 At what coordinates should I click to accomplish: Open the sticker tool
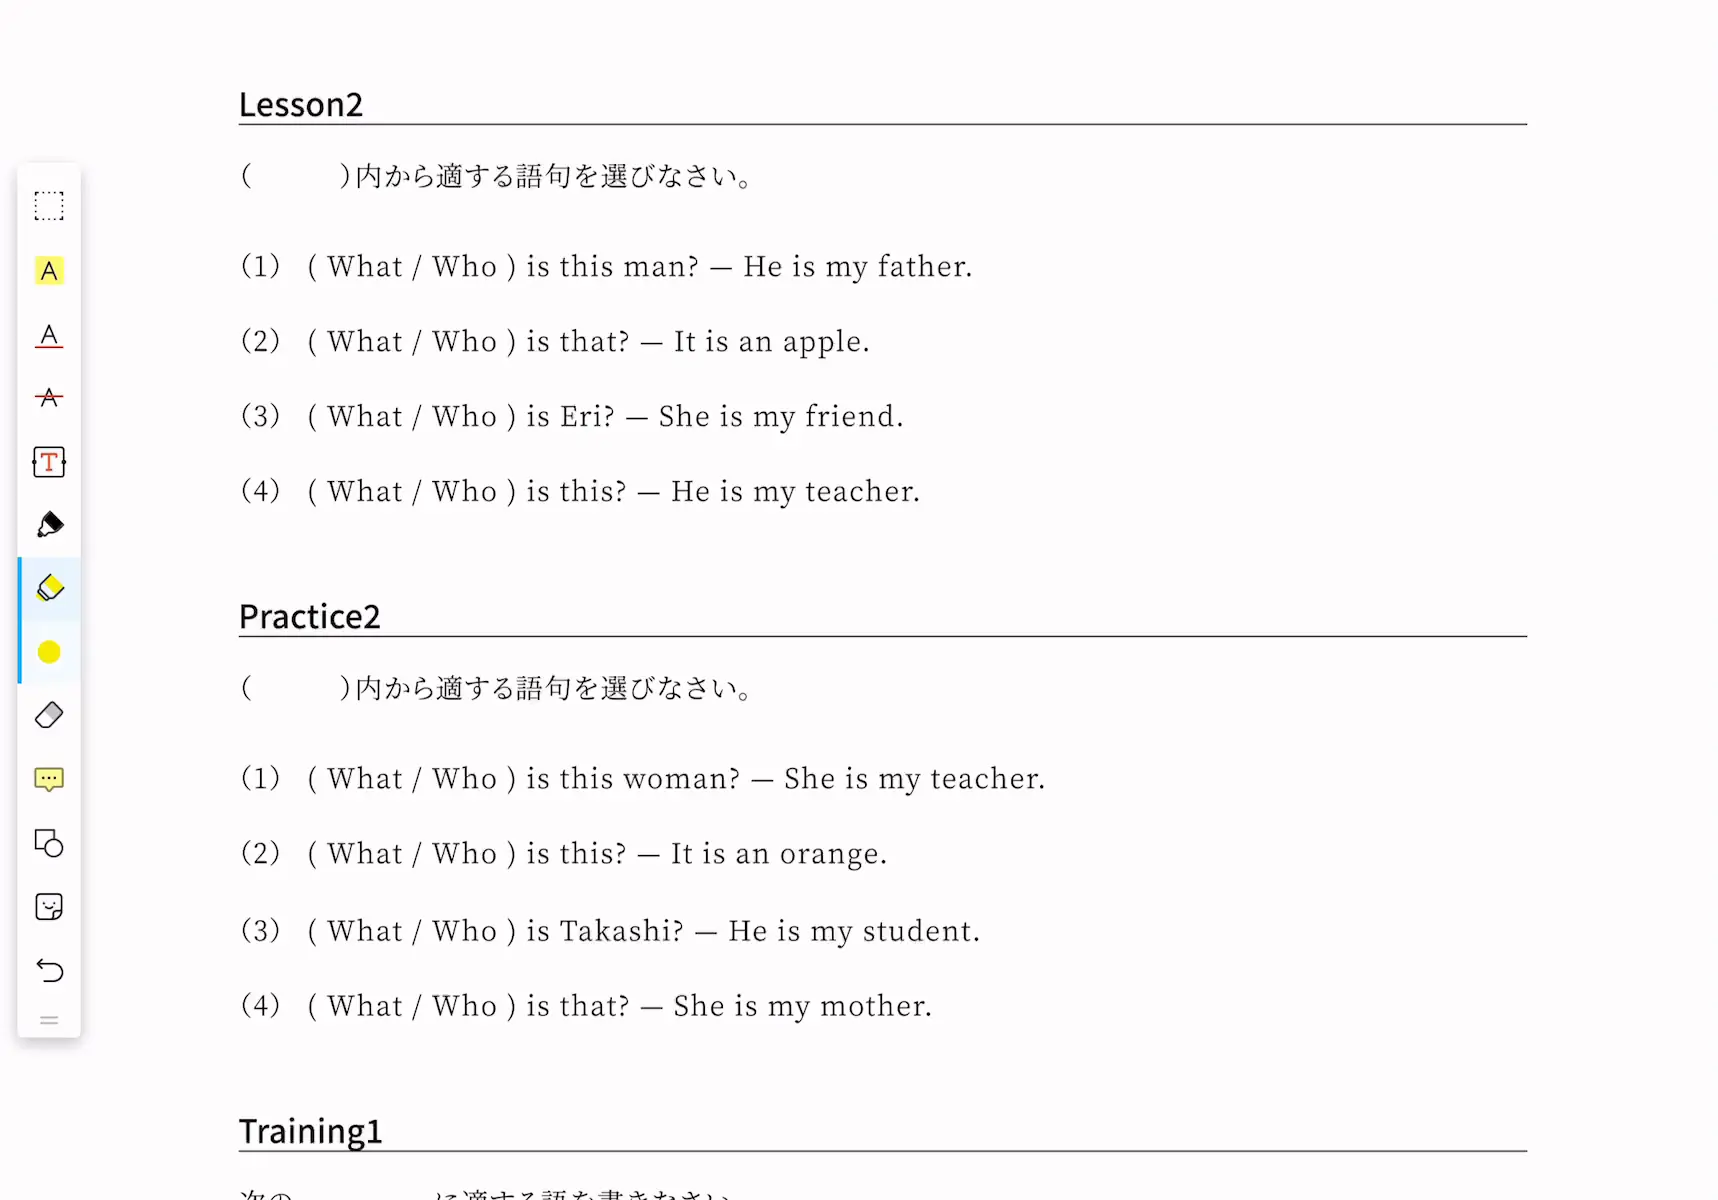point(49,907)
